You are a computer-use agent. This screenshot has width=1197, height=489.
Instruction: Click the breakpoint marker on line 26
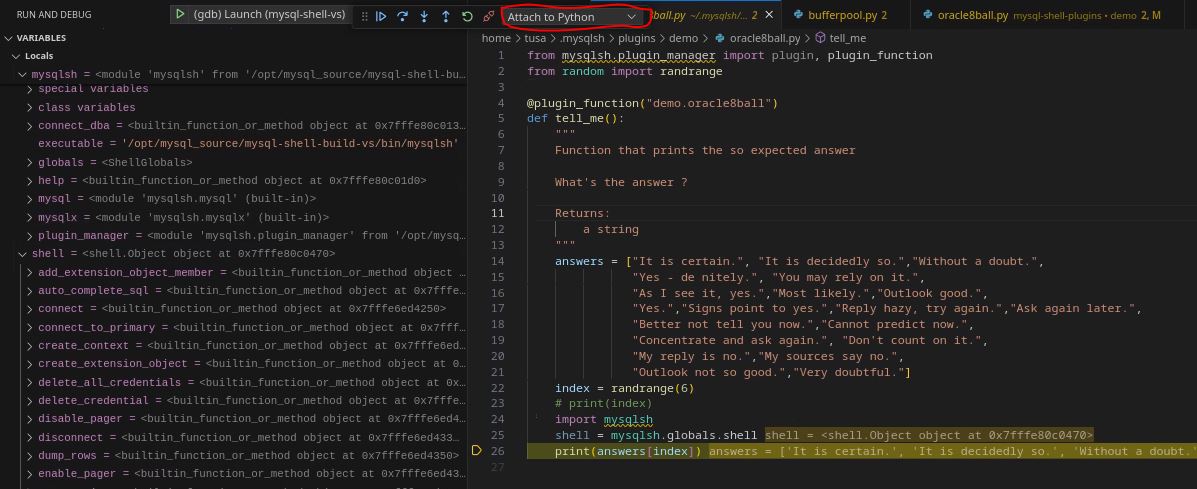click(478, 451)
